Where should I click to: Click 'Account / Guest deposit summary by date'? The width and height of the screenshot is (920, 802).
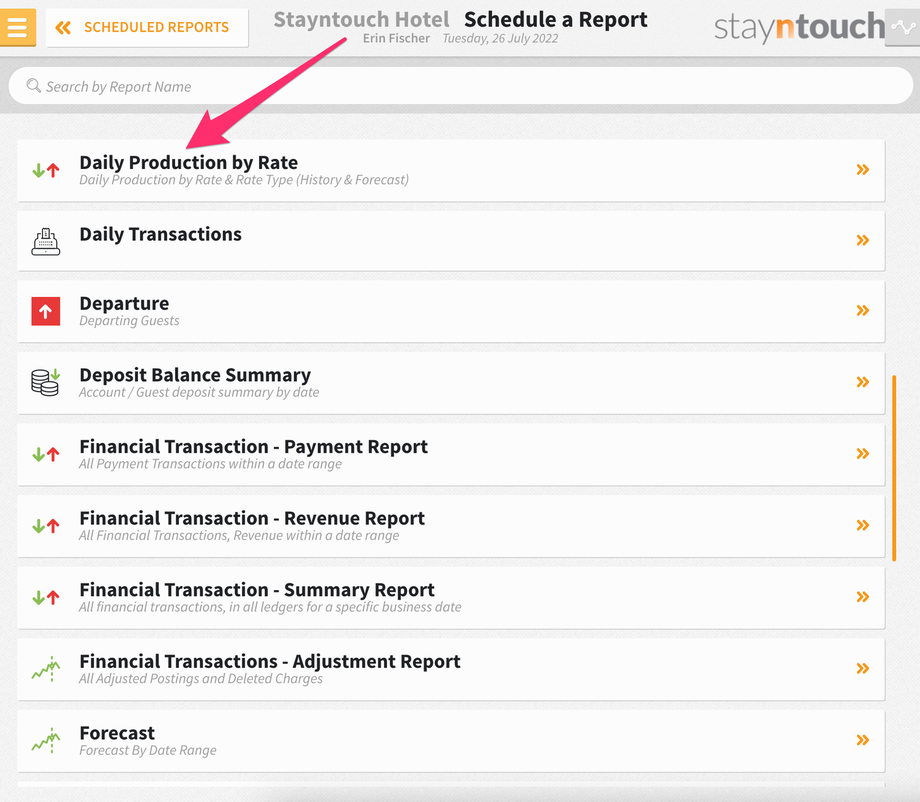[199, 392]
